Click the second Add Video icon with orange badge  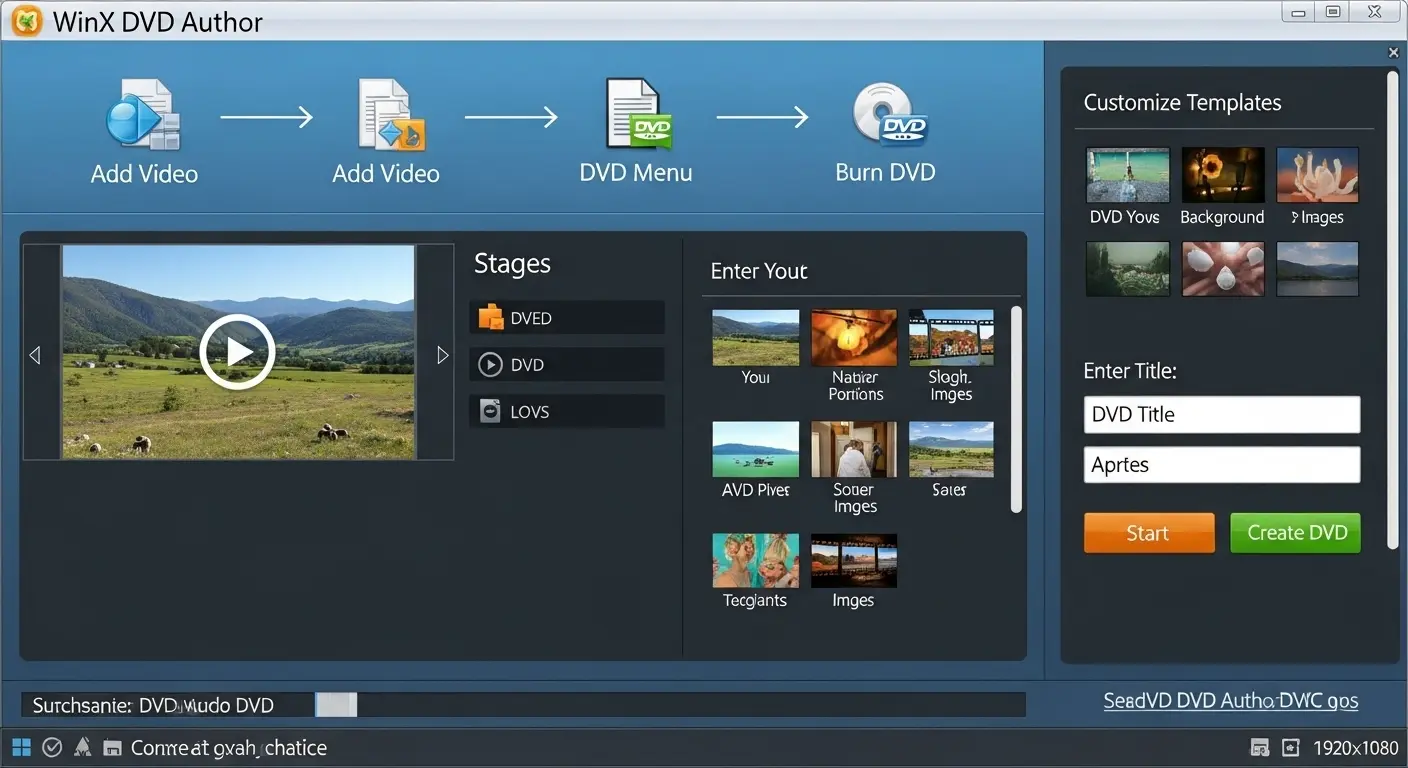click(x=391, y=115)
